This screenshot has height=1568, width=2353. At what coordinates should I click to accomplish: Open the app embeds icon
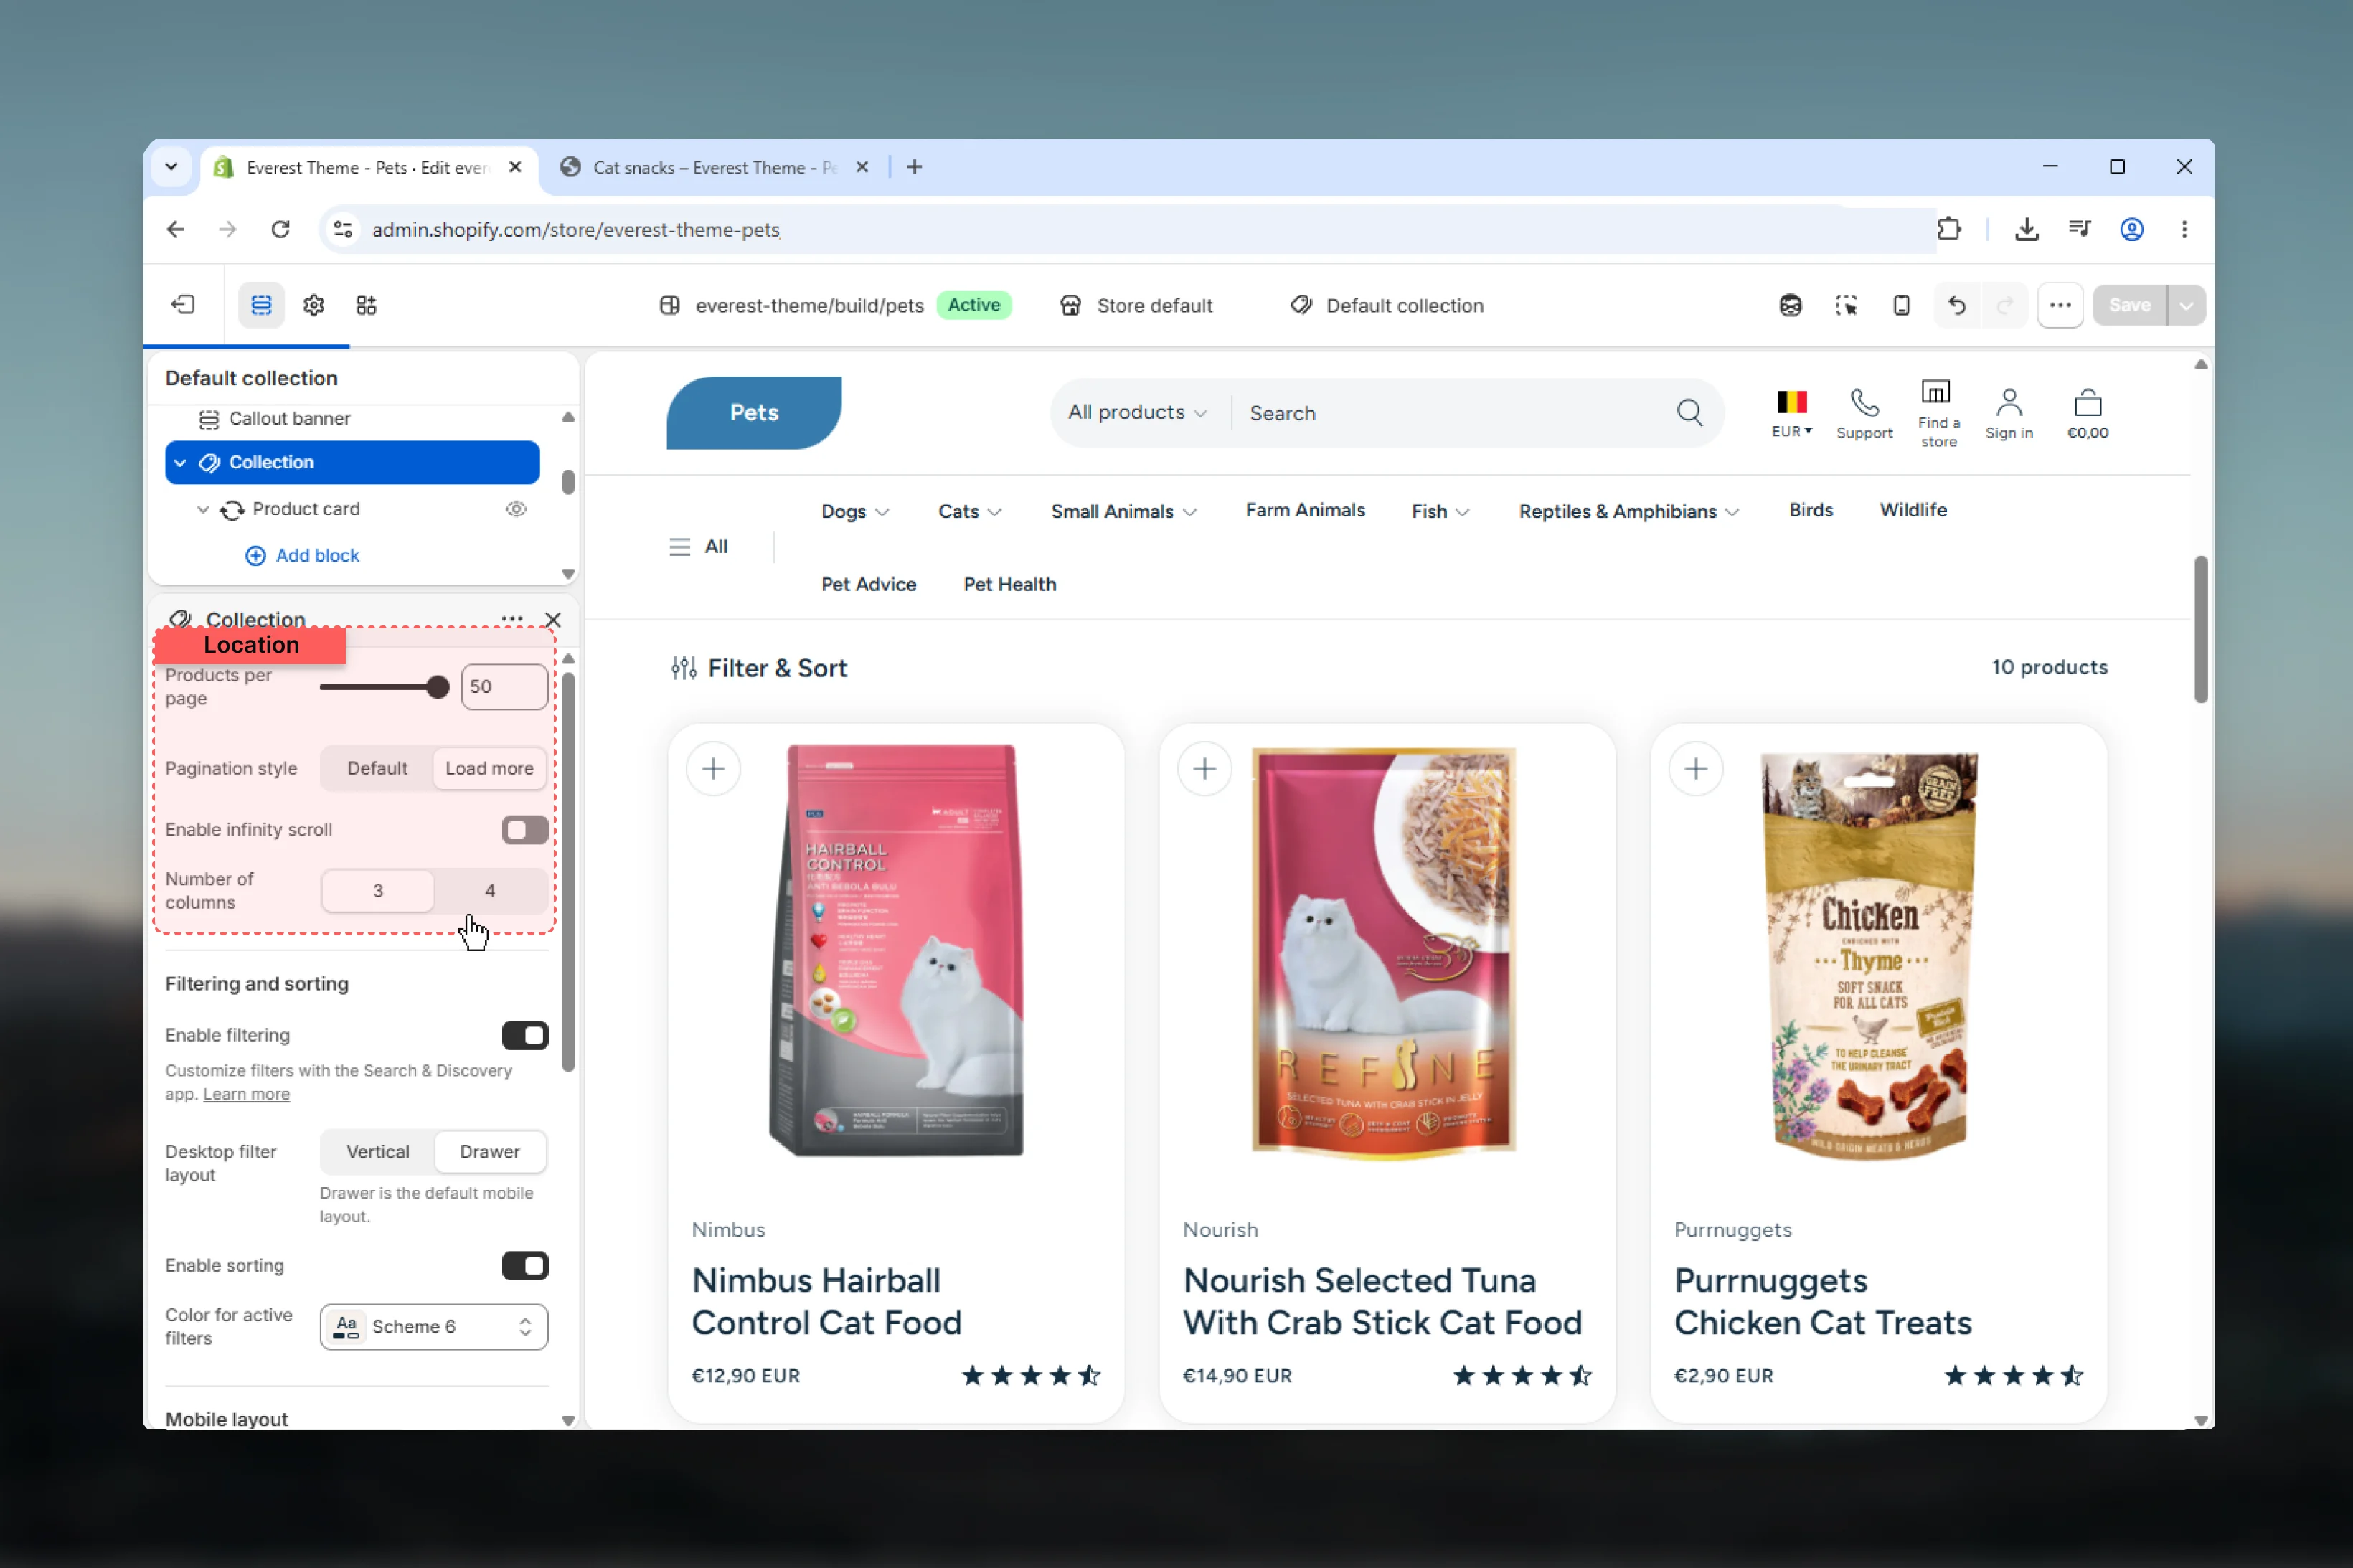click(366, 305)
